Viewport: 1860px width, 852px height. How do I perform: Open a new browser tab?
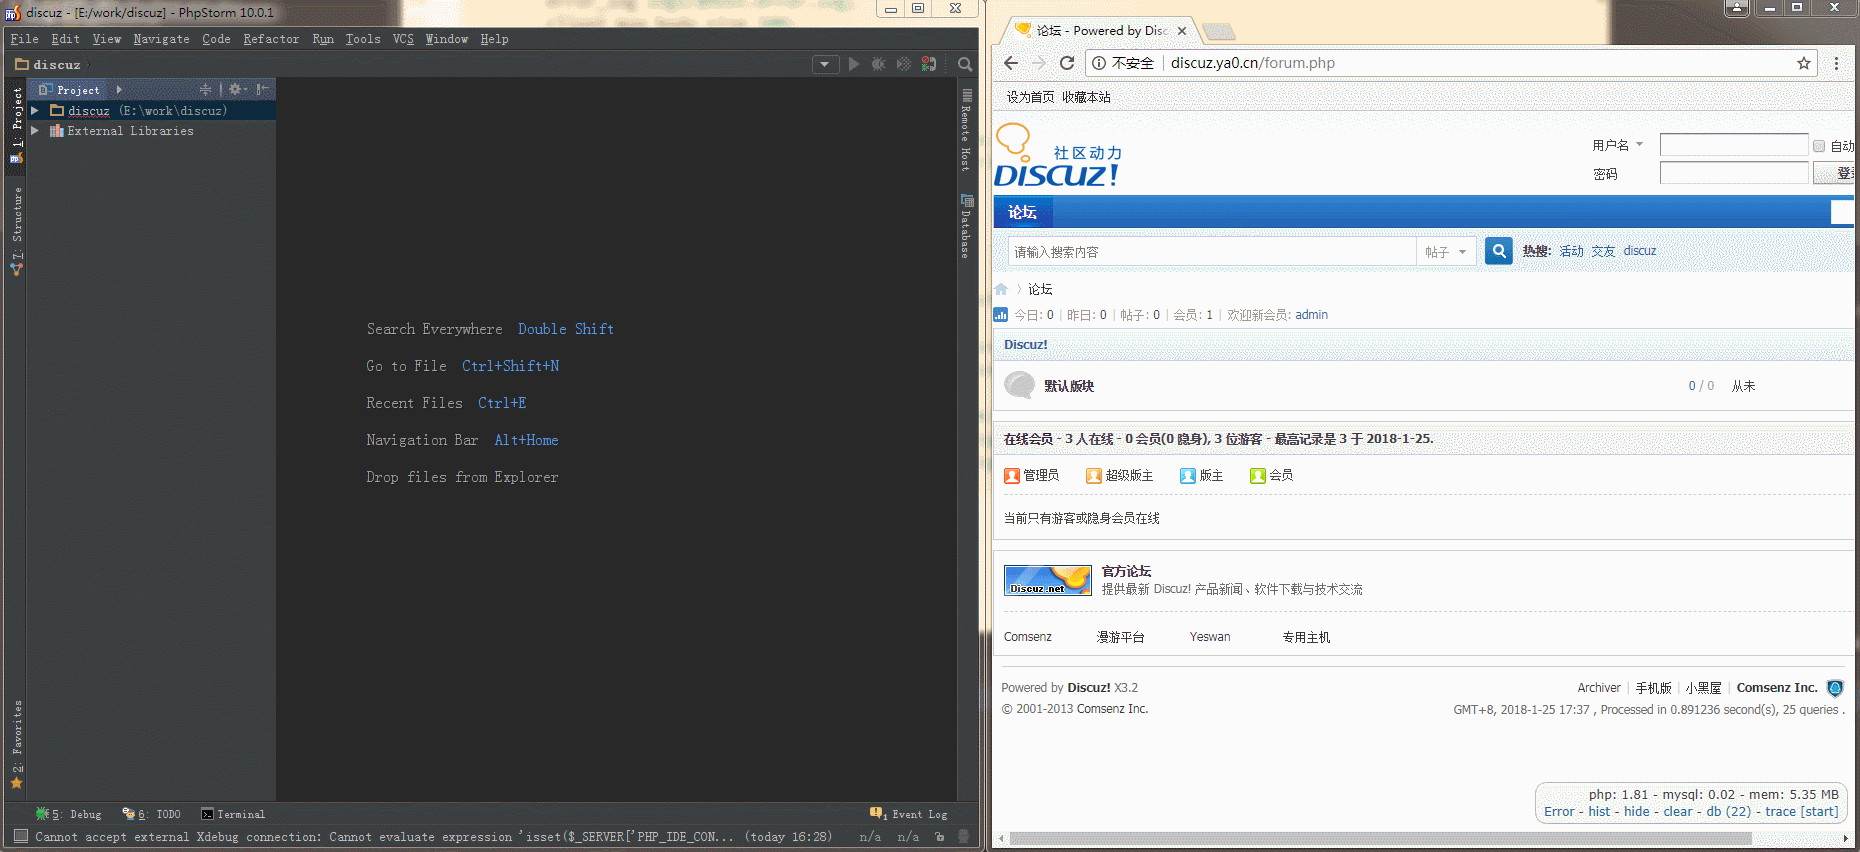(1218, 31)
